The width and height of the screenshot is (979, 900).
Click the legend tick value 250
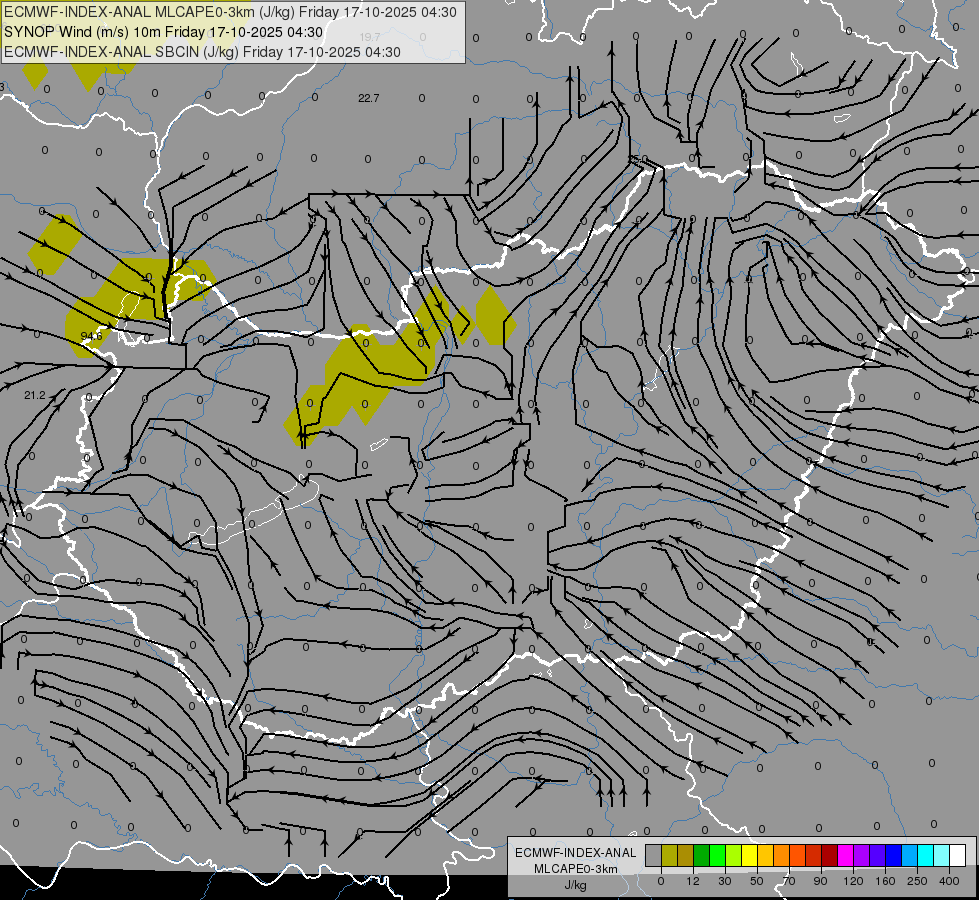pos(917,881)
